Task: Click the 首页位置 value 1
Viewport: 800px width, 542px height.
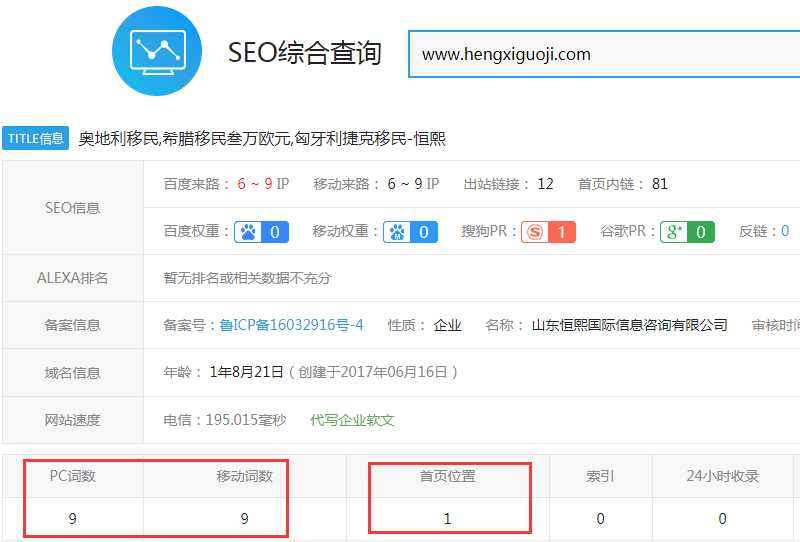Action: [x=447, y=519]
